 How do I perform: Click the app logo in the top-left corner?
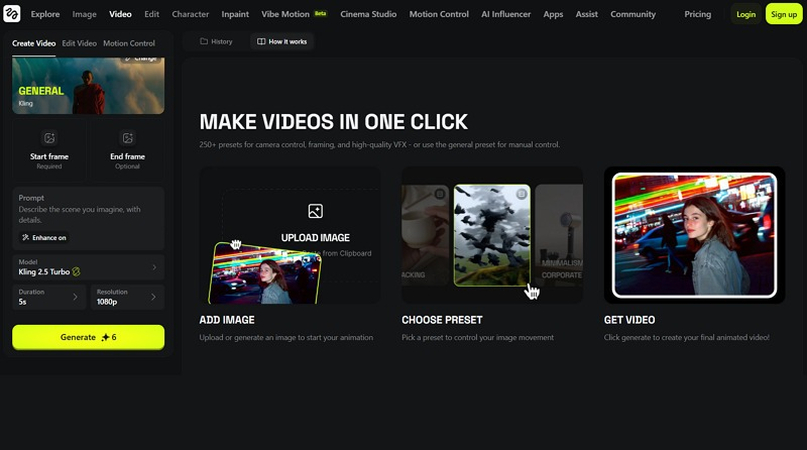tap(12, 14)
